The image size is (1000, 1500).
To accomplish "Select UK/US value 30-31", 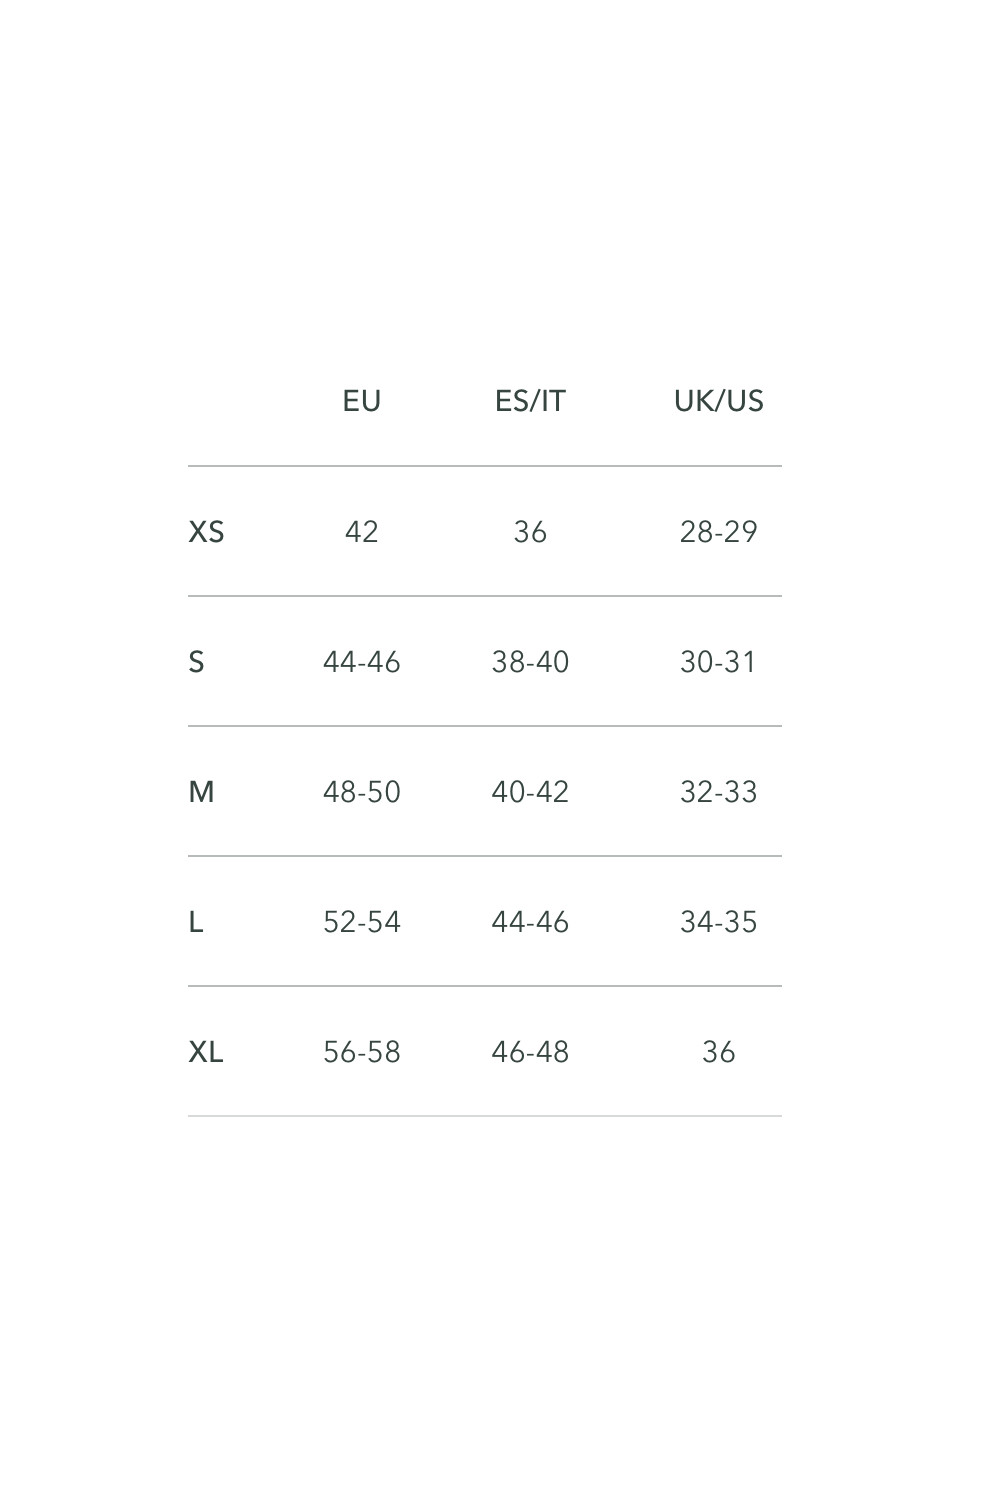I will [x=718, y=661].
